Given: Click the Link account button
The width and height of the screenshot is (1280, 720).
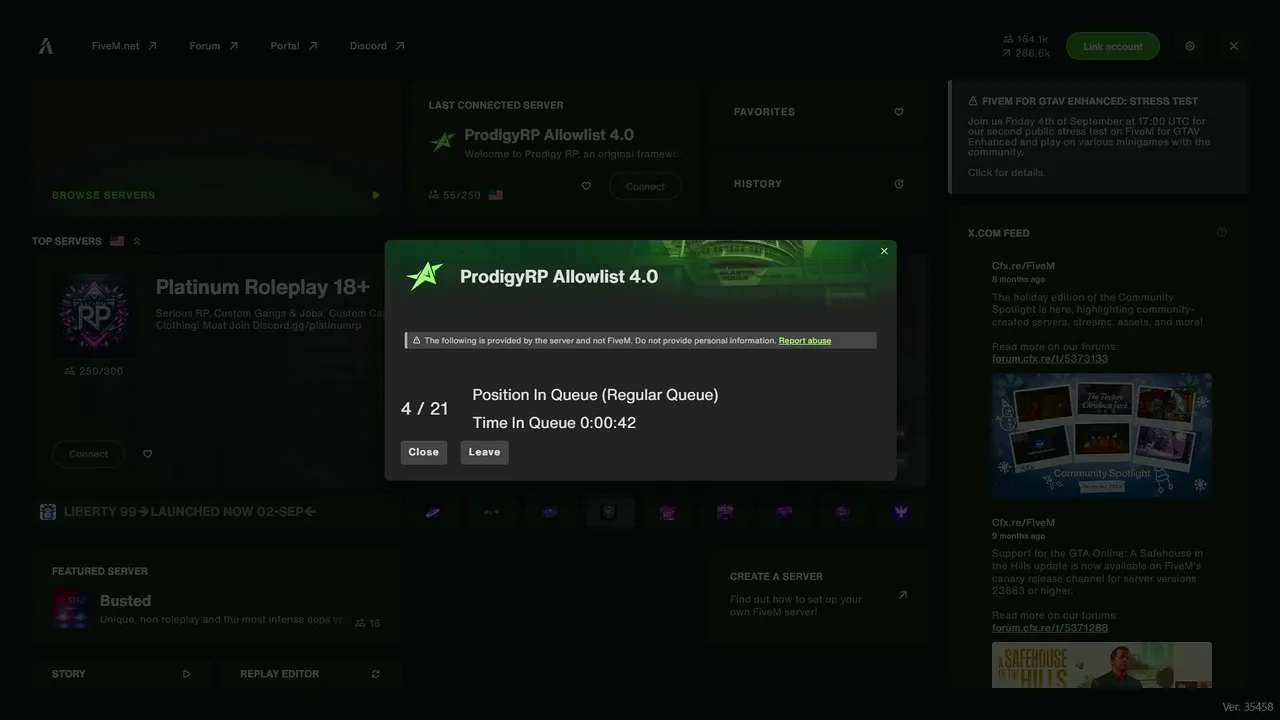Looking at the screenshot, I should (x=1113, y=46).
